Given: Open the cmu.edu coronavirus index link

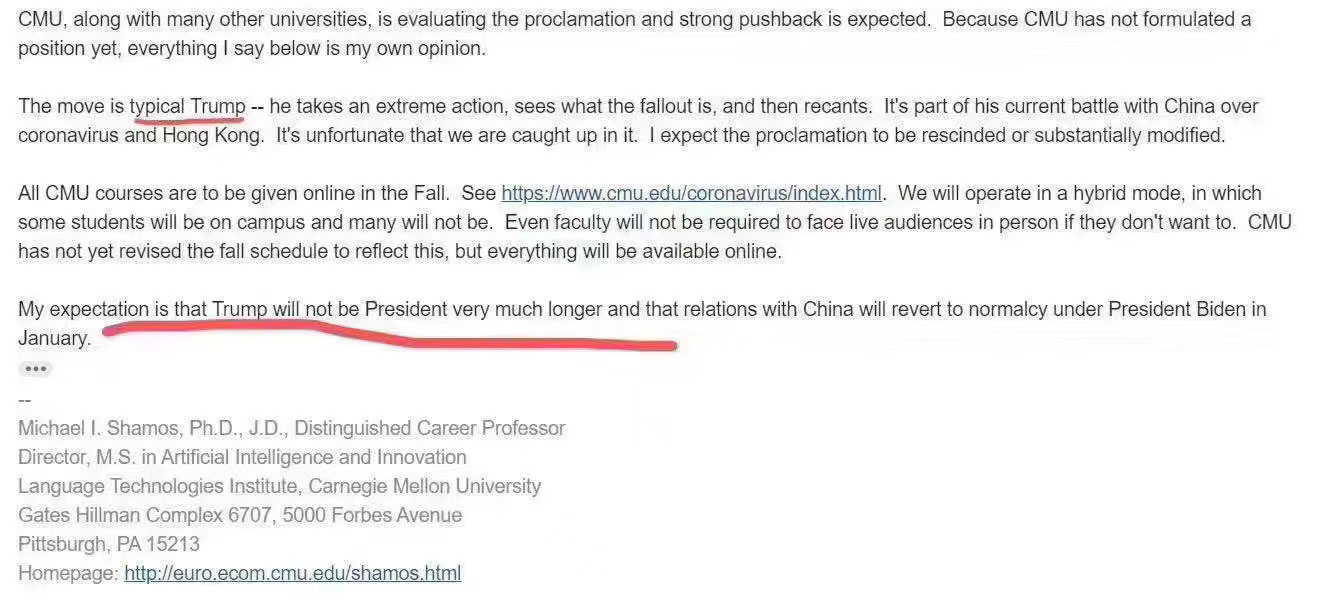Looking at the screenshot, I should pyautogui.click(x=692, y=193).
